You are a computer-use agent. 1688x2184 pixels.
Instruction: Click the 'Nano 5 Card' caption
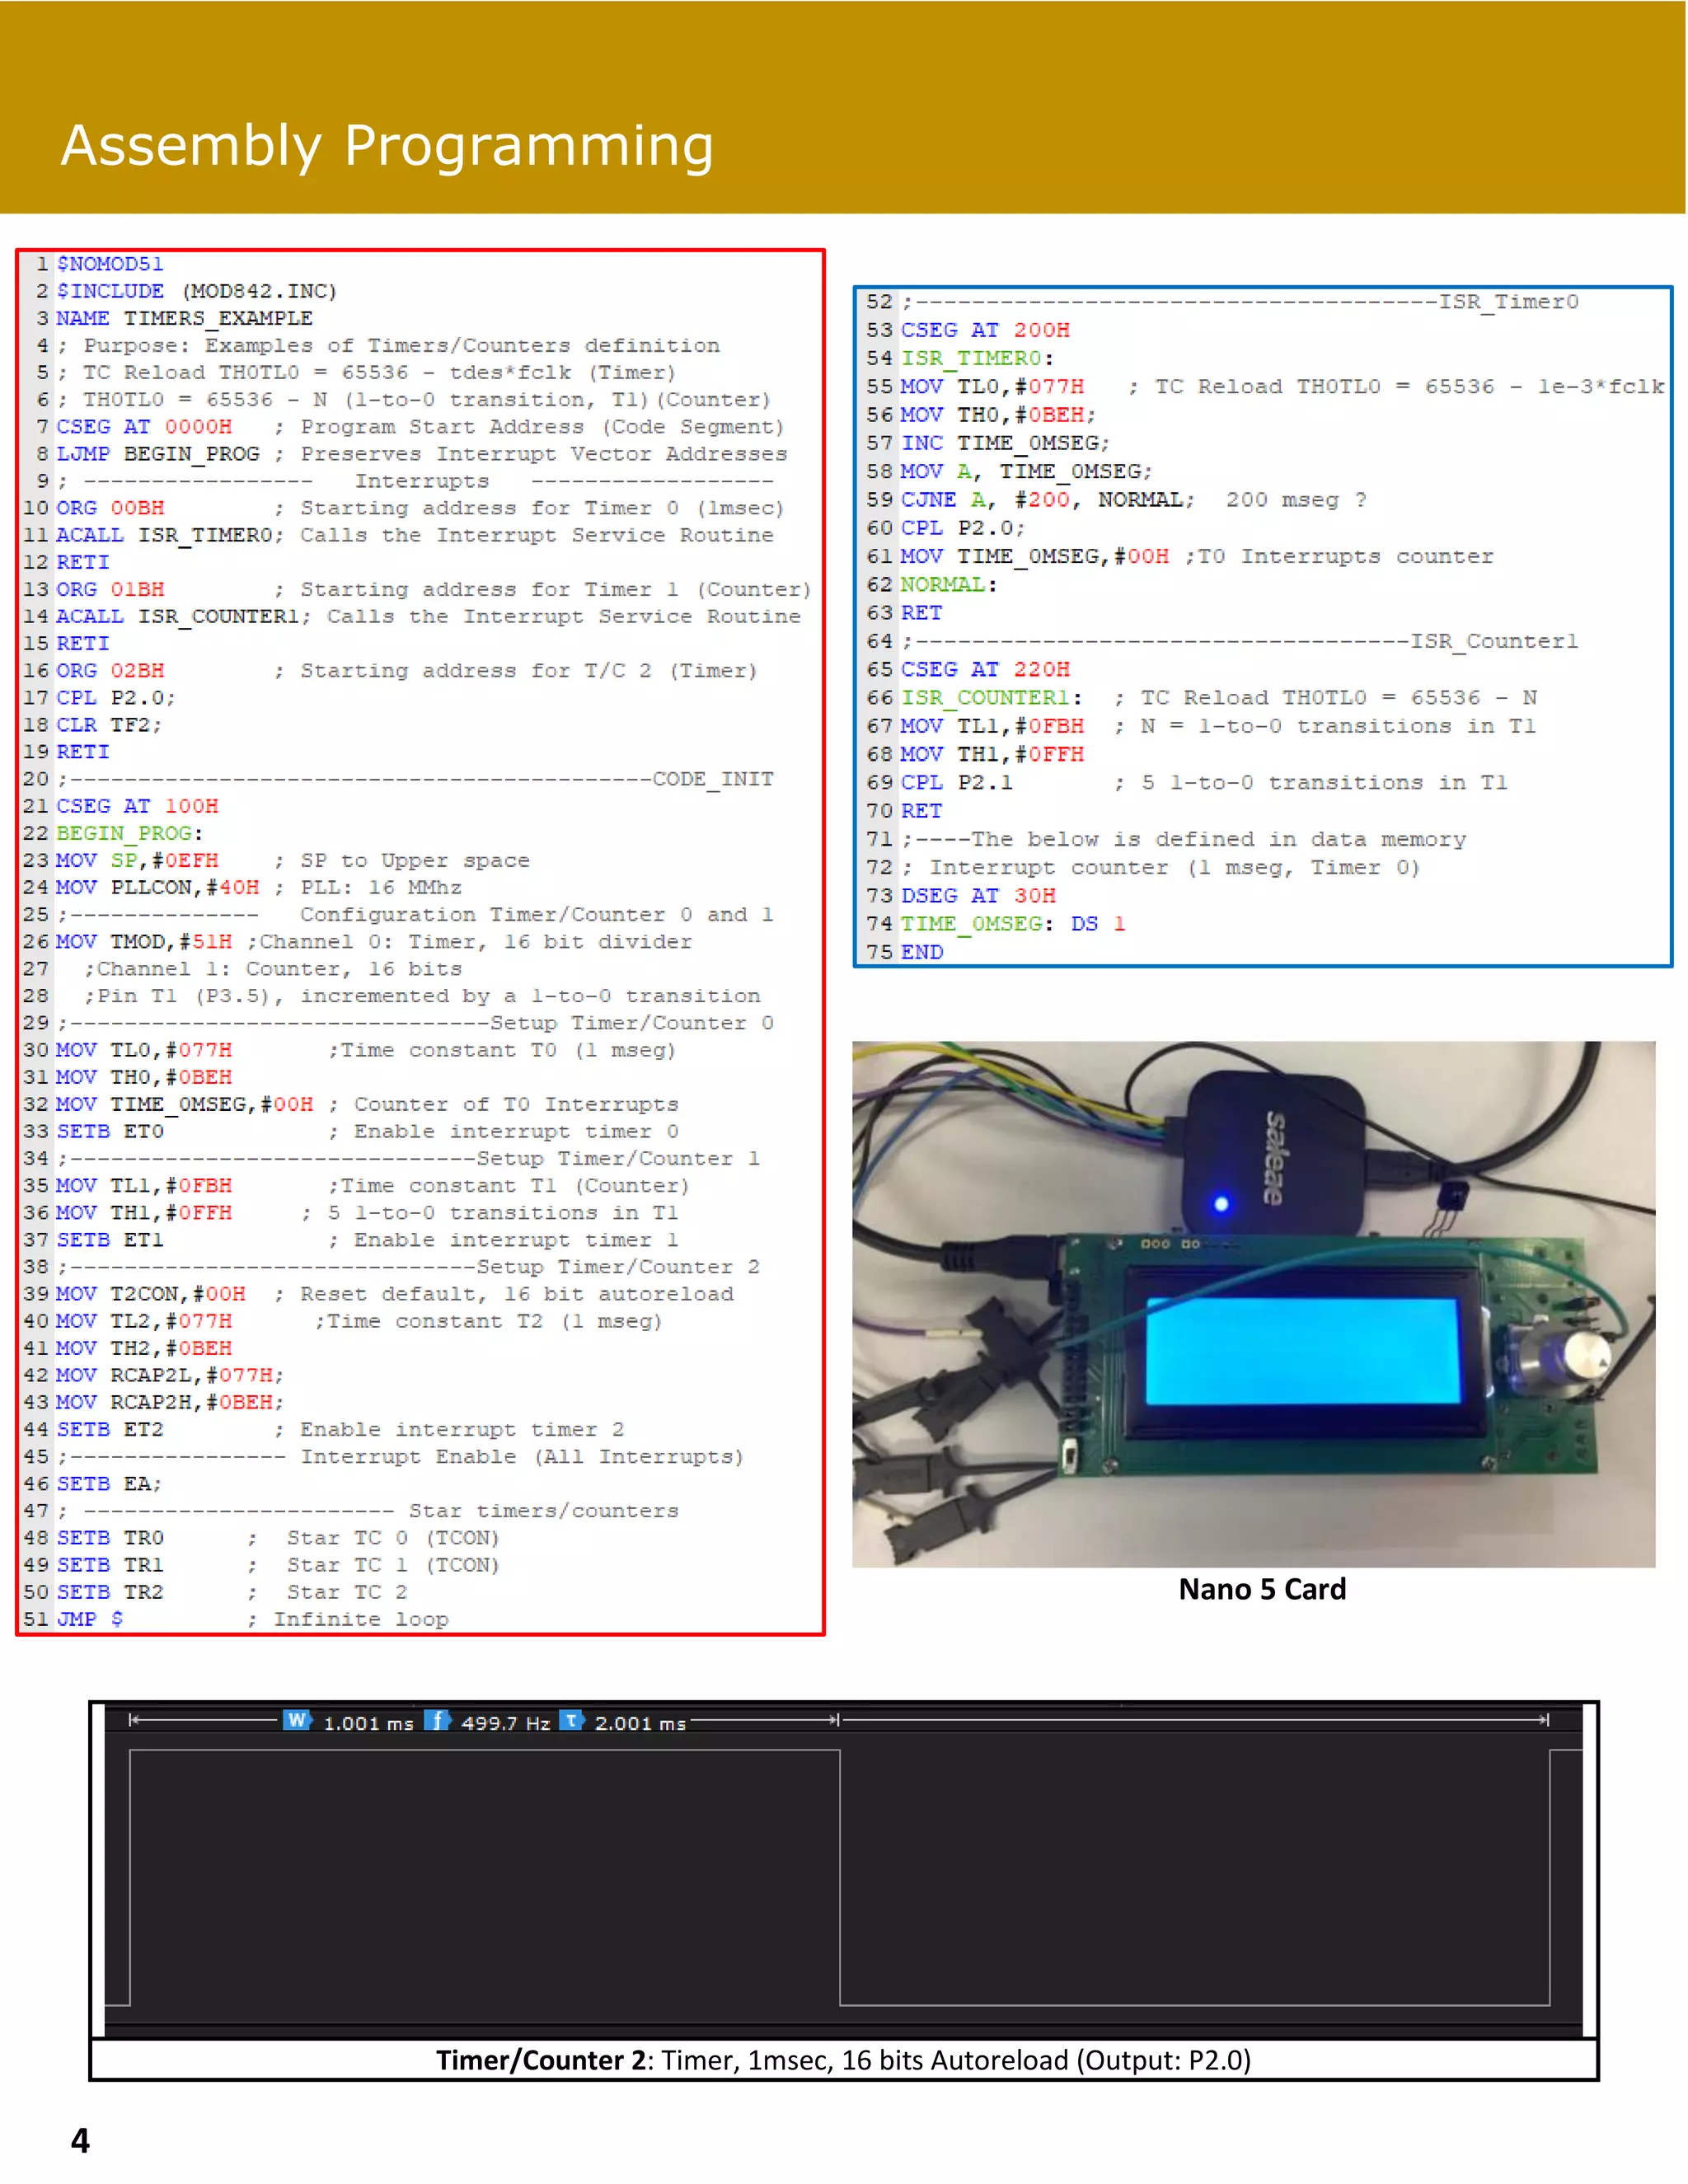point(1262,1589)
